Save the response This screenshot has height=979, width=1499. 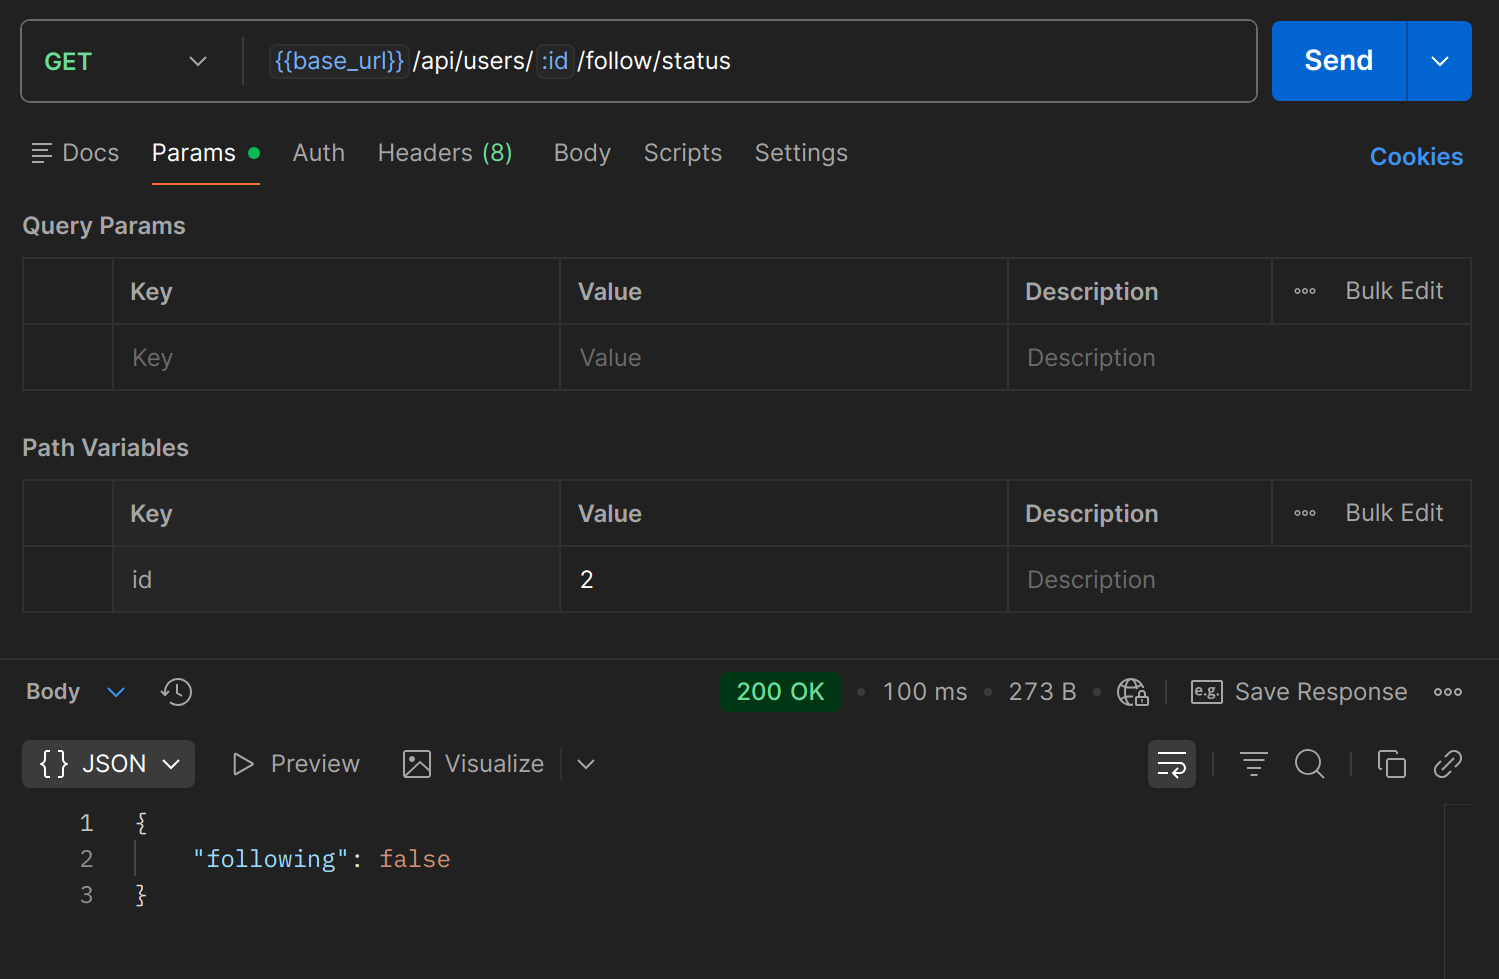point(1298,692)
